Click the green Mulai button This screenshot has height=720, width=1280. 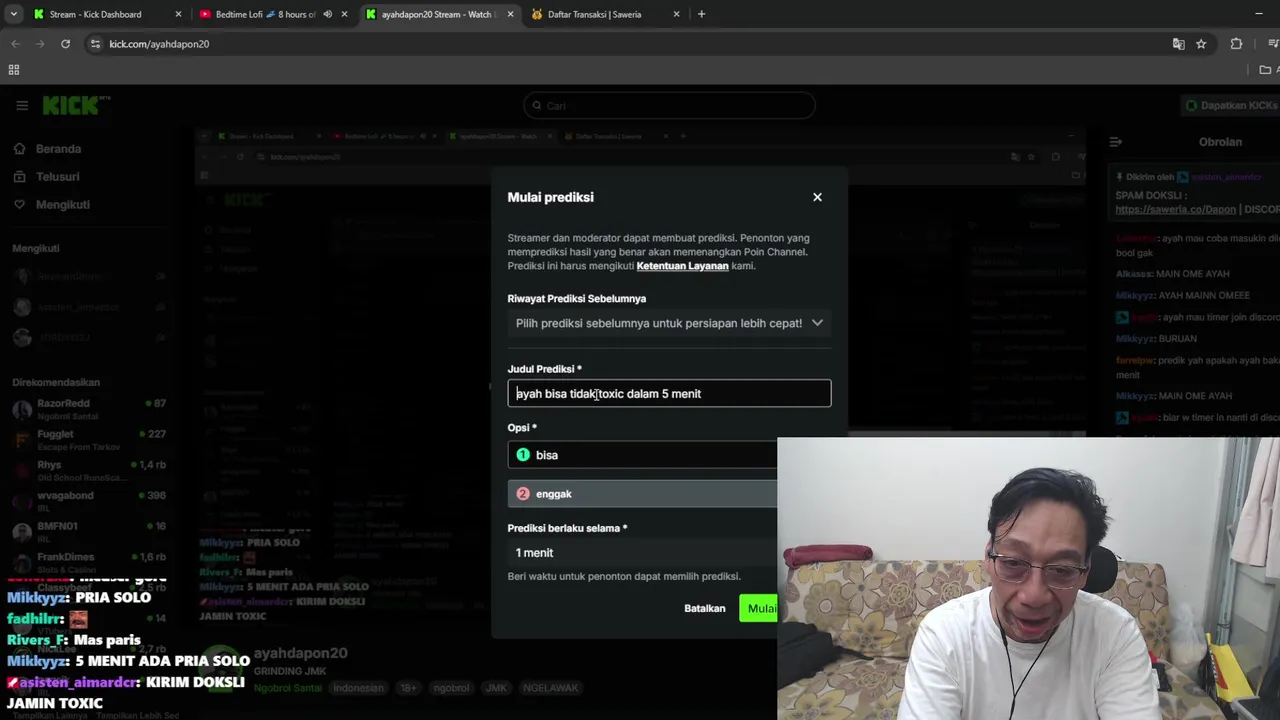point(759,608)
